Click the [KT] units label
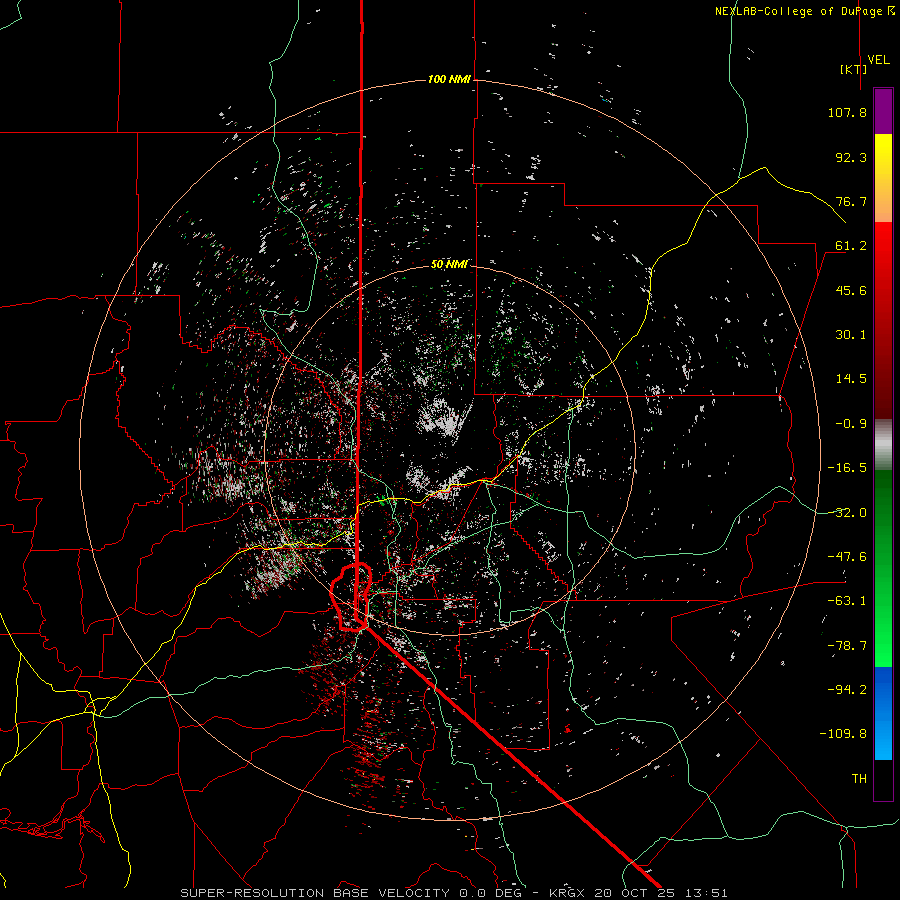The width and height of the screenshot is (900, 900). 853,69
